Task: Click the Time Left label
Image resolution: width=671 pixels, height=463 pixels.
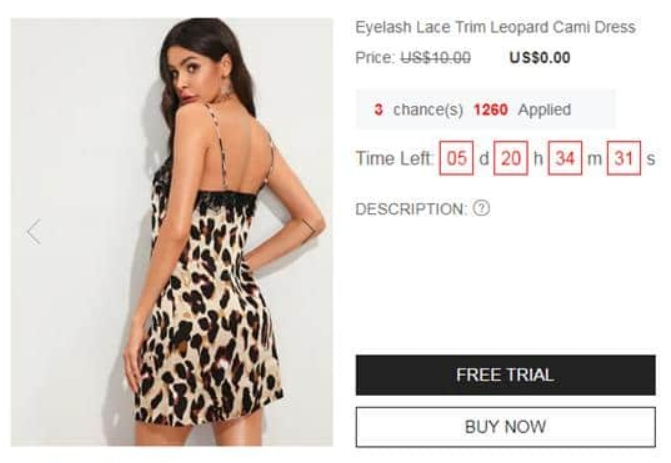Action: [395, 158]
